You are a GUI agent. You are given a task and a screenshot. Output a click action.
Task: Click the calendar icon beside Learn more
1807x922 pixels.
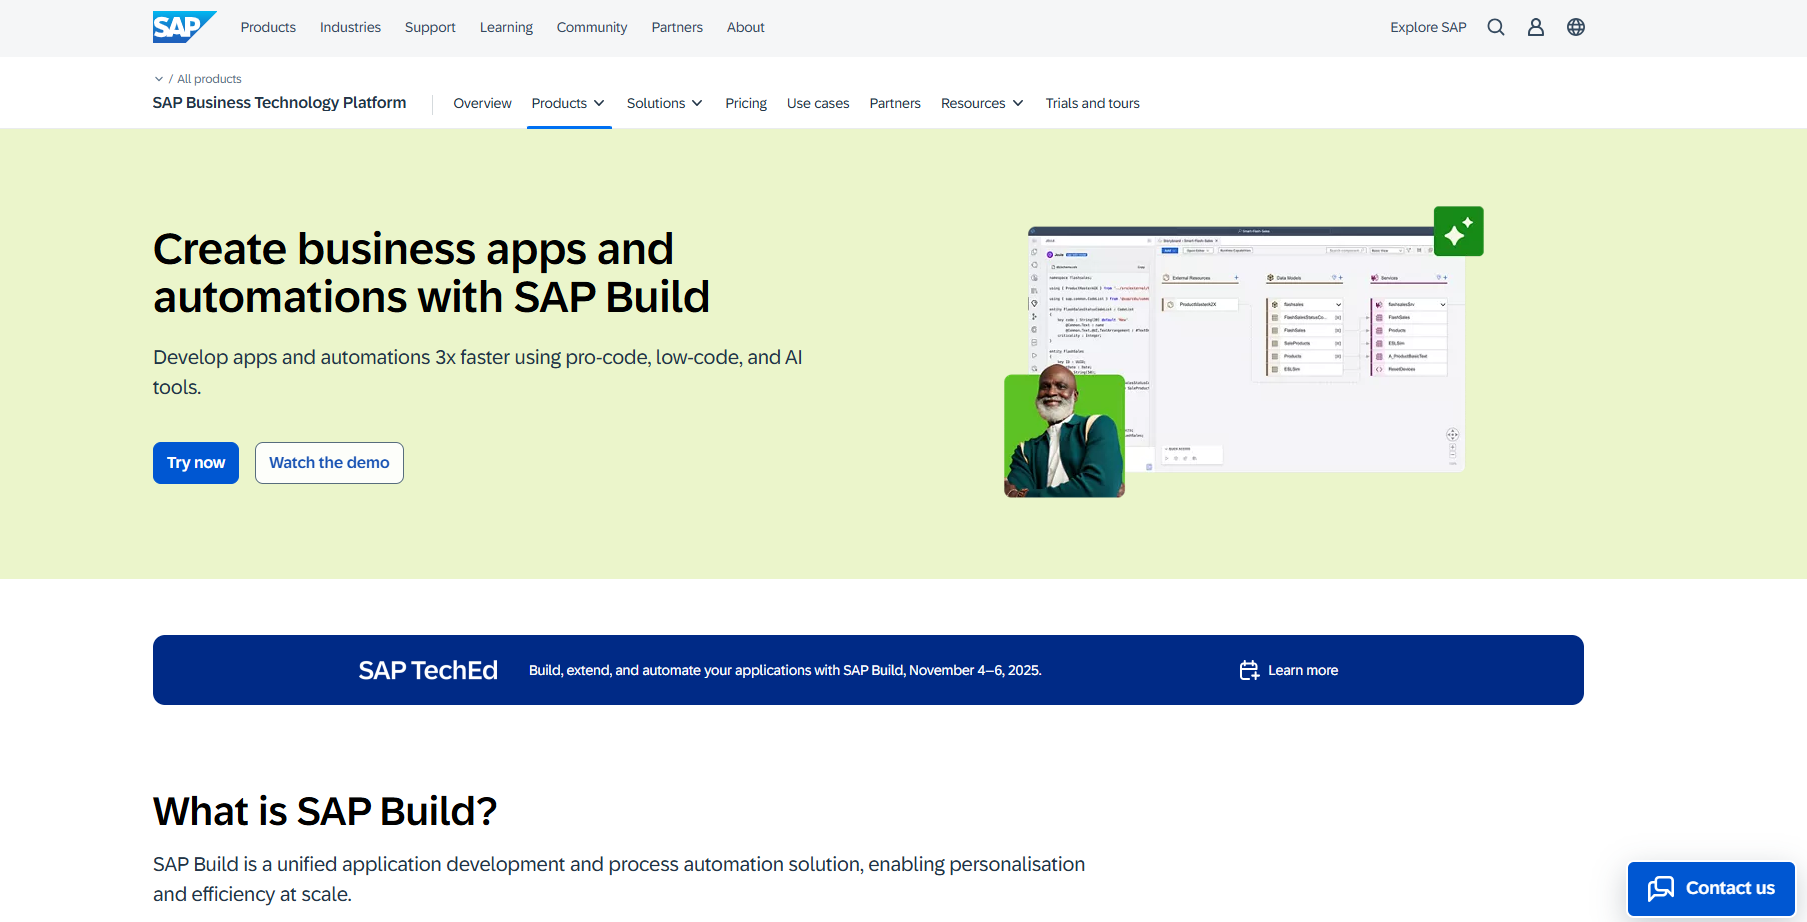(1249, 670)
